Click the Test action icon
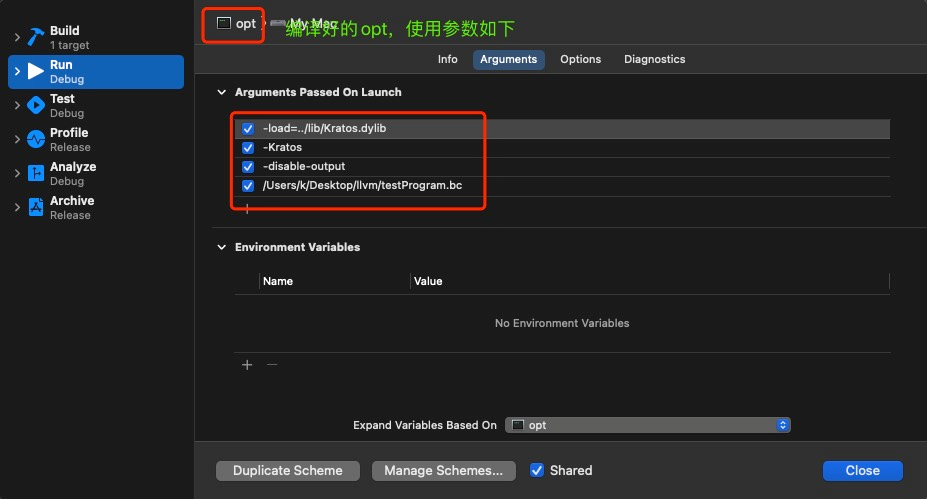Screen dimensions: 927x499 click(x=36, y=105)
